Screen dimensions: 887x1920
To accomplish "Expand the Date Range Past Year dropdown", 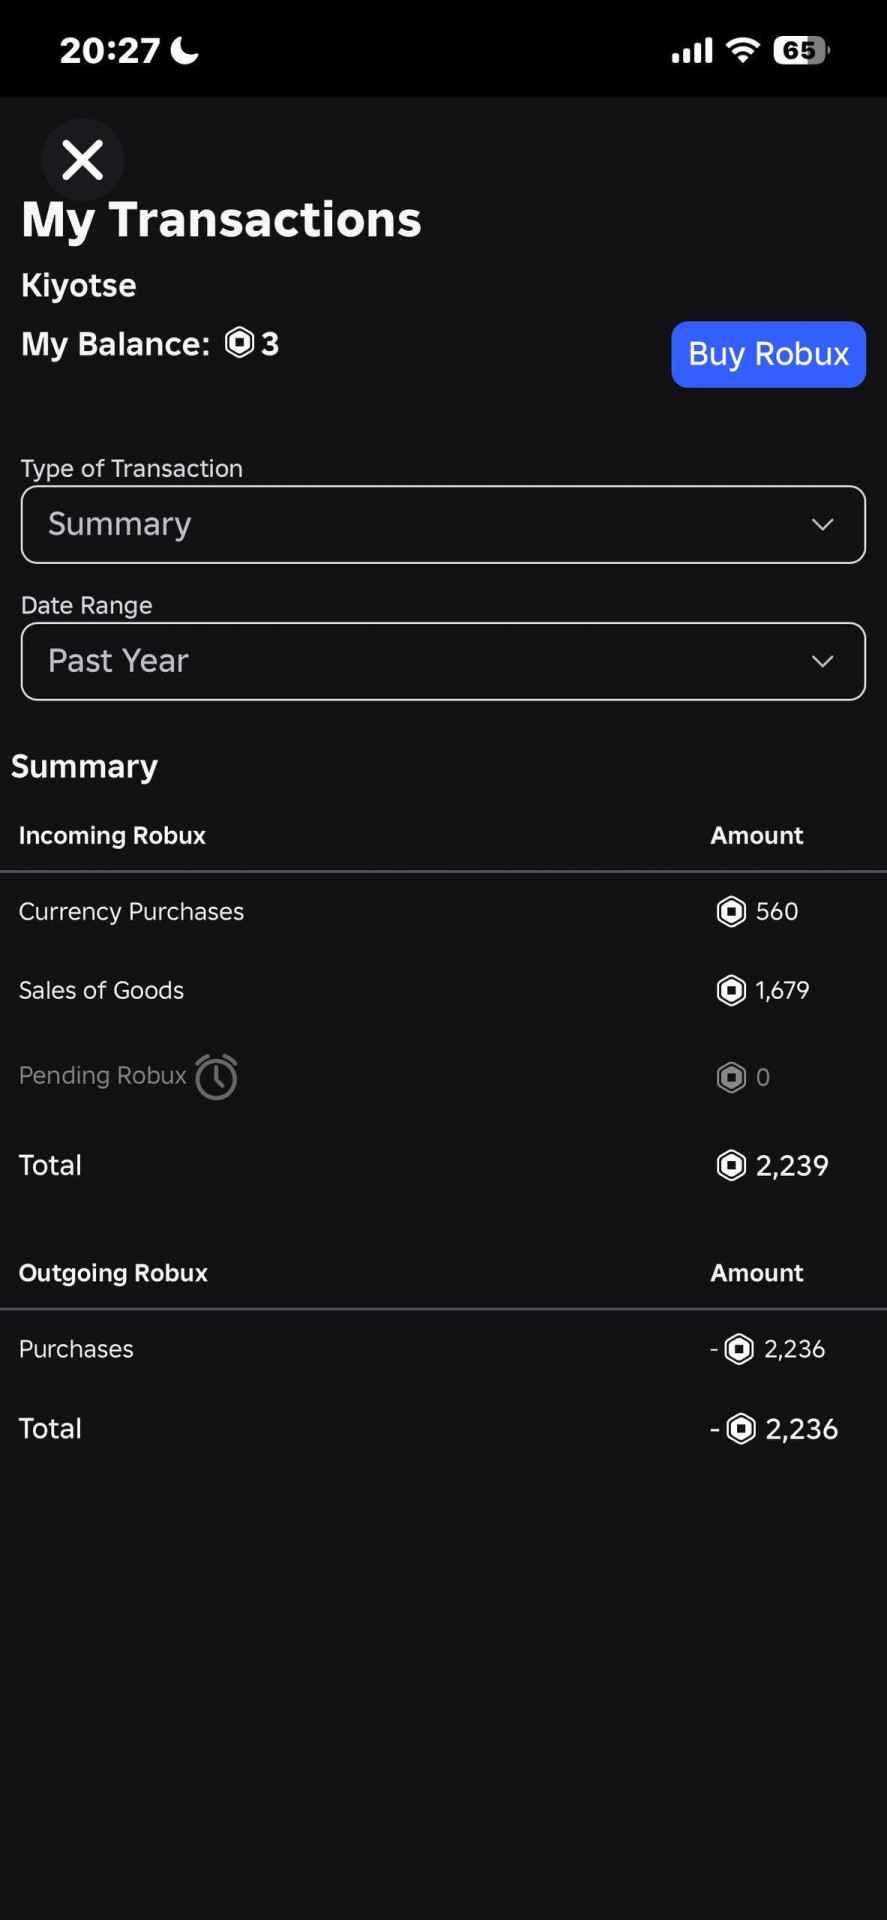I will [443, 661].
